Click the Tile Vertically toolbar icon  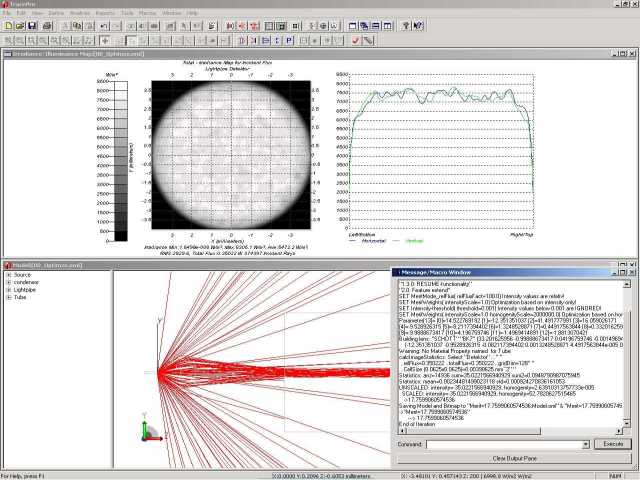(387, 26)
